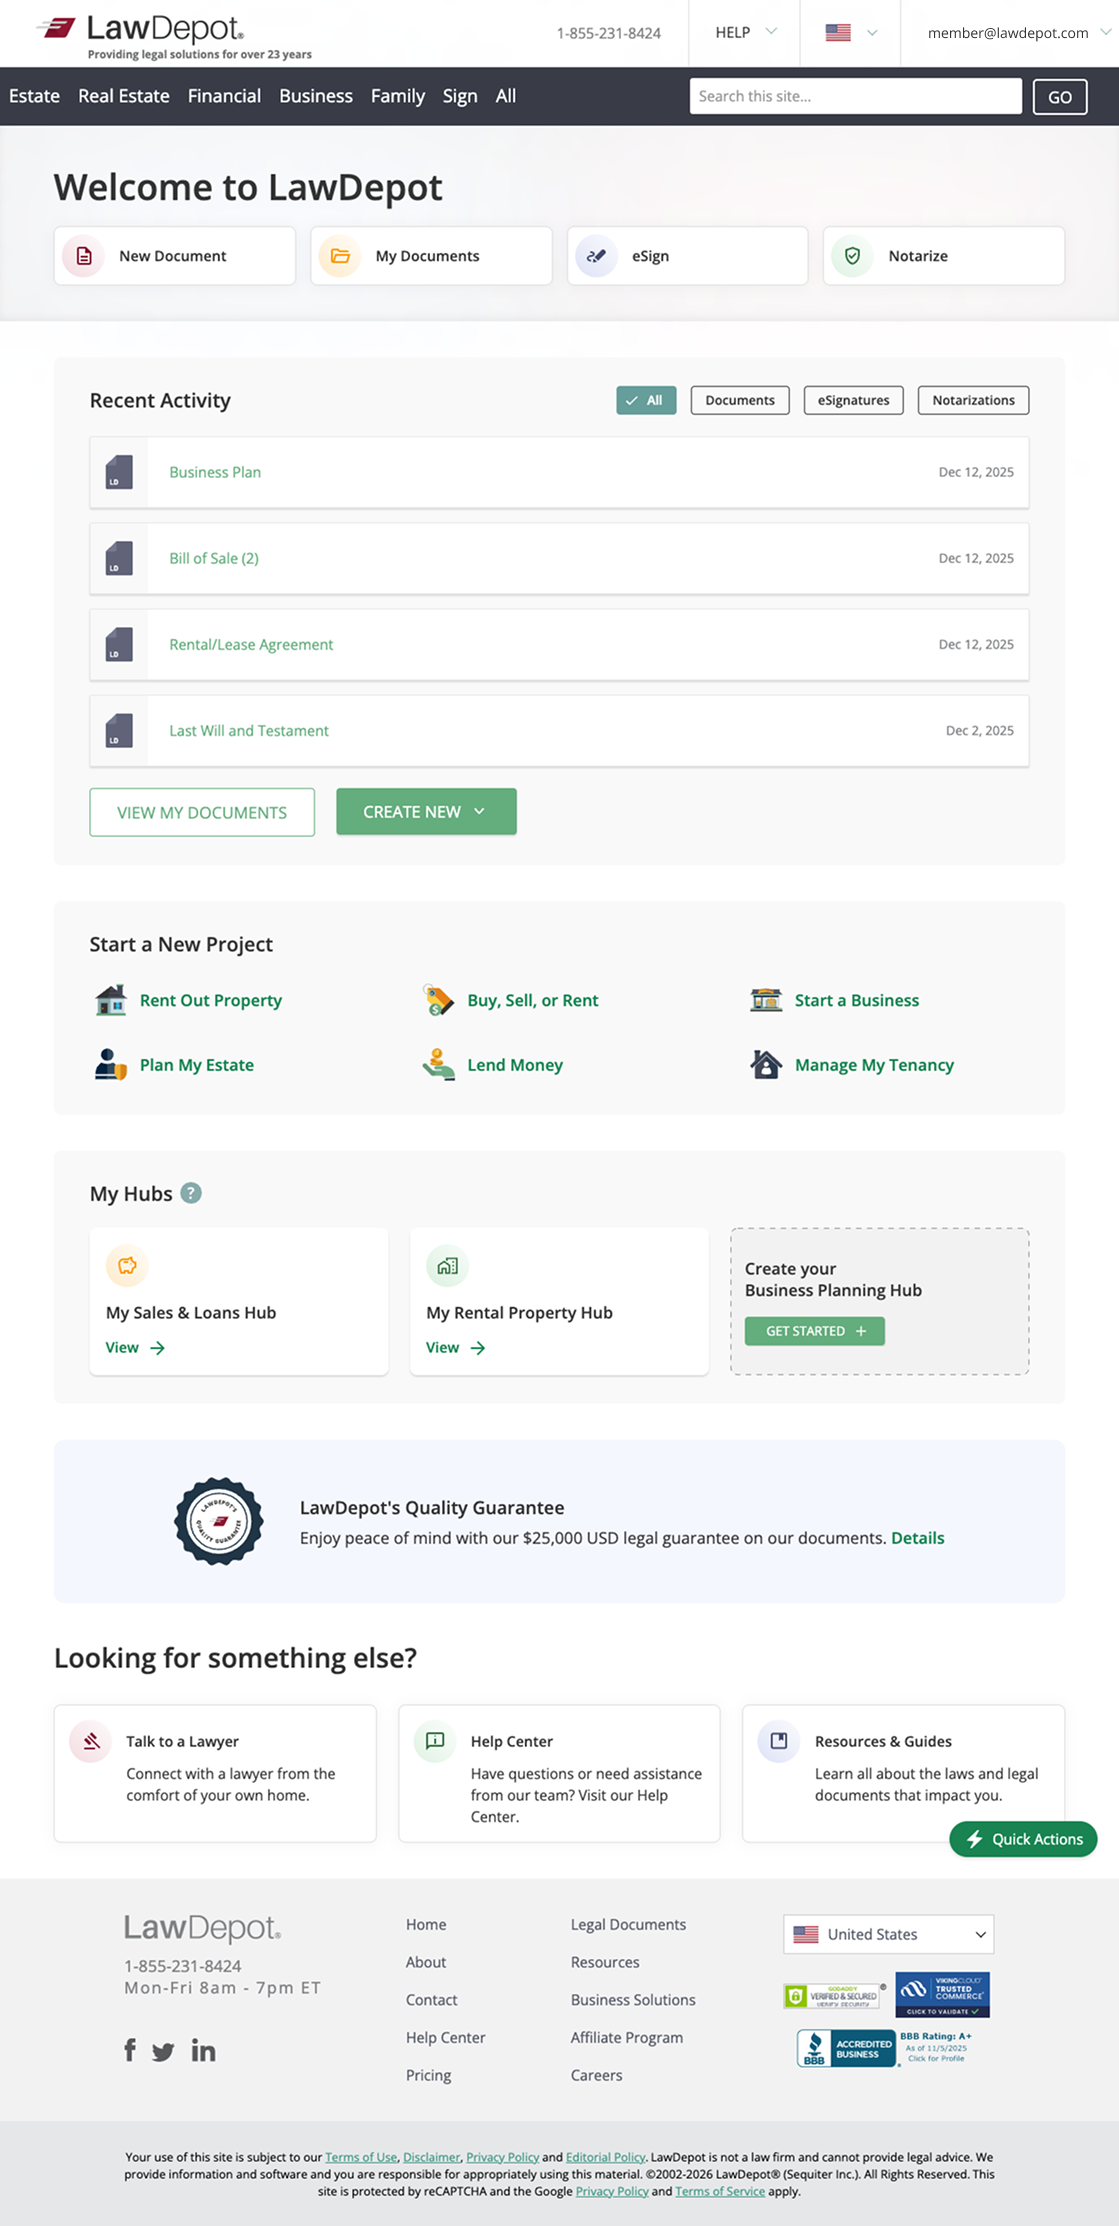Open the member@lawdepot.com account menu
1119x2226 pixels.
pyautogui.click(x=1018, y=32)
